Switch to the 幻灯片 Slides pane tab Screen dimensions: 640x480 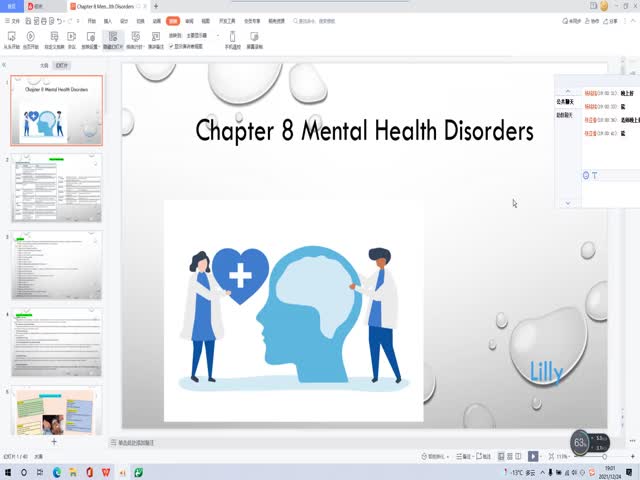62,65
